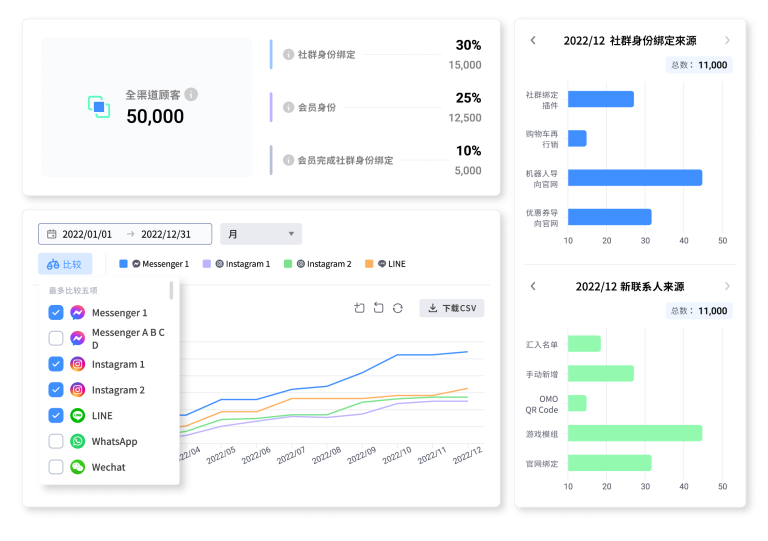The height and width of the screenshot is (541, 768).
Task: Click the 优惠券导向官网 blue bar
Action: point(610,217)
